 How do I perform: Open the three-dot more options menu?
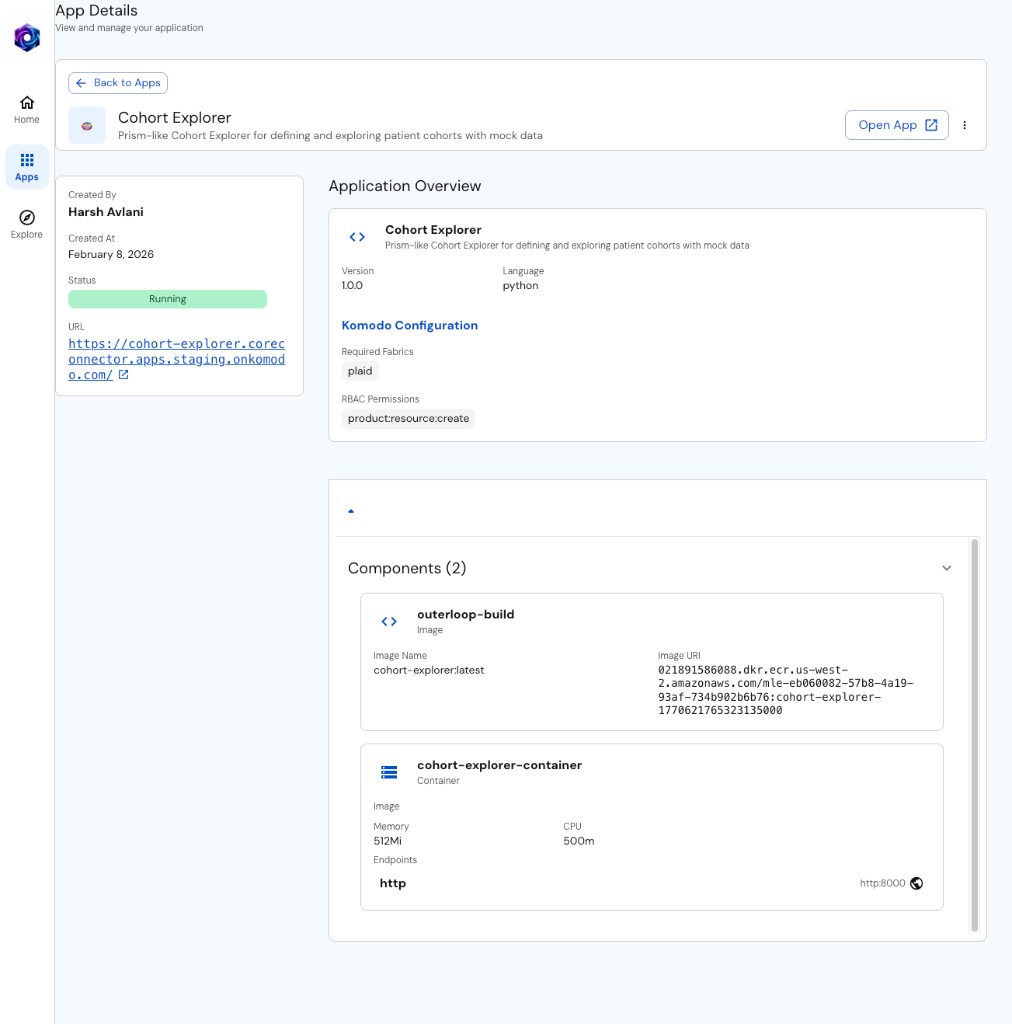click(x=964, y=125)
